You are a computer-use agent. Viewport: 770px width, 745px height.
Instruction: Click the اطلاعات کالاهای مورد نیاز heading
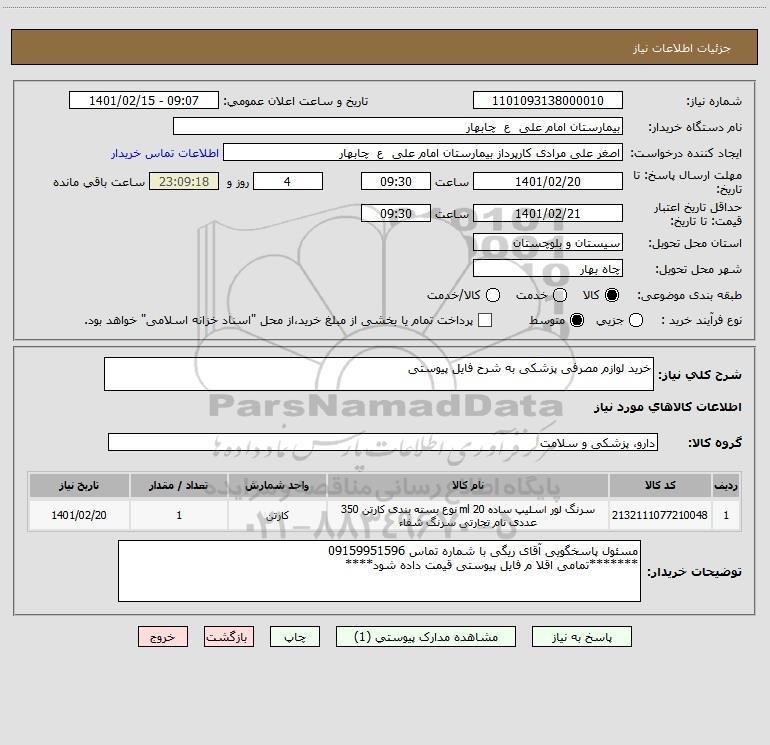pyautogui.click(x=667, y=407)
